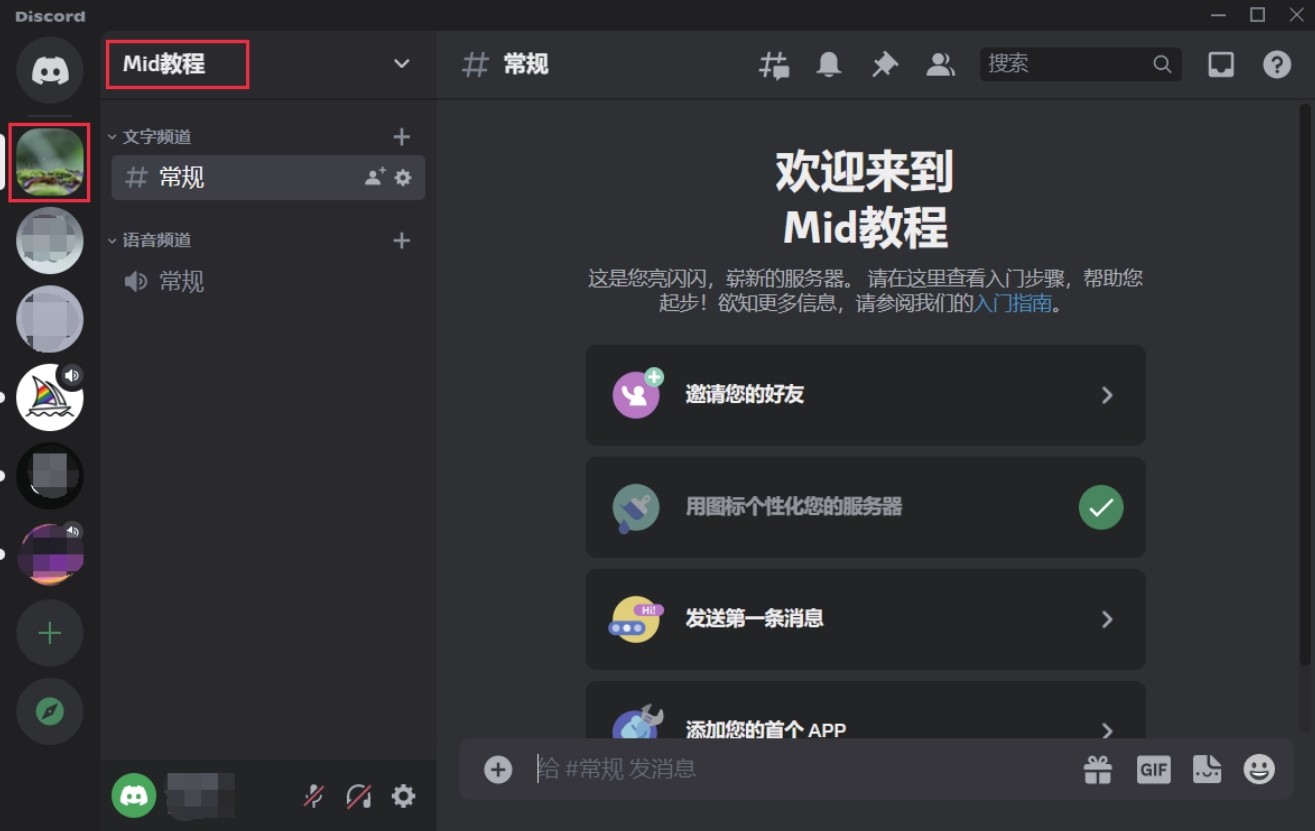Open GIF picker
This screenshot has width=1315, height=831.
click(x=1153, y=769)
